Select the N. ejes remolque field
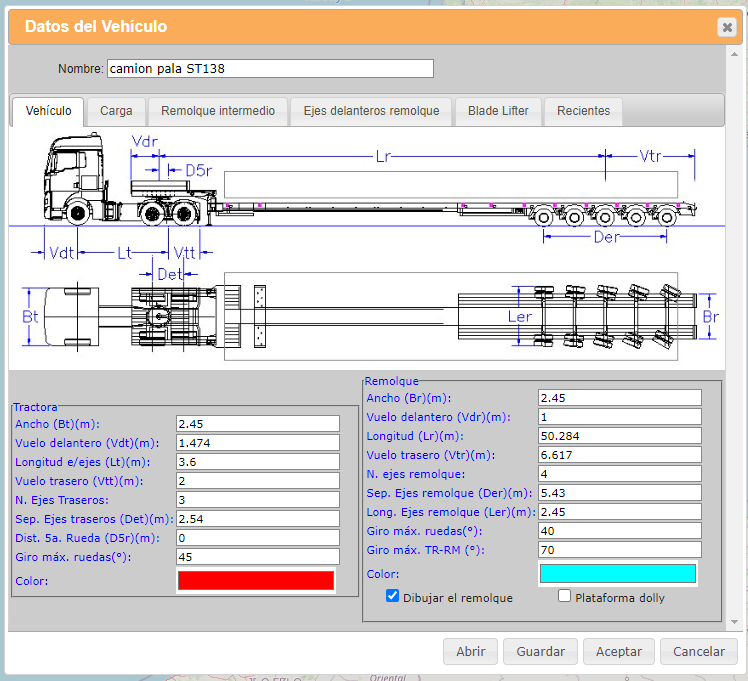Image resolution: width=748 pixels, height=681 pixels. pos(619,474)
